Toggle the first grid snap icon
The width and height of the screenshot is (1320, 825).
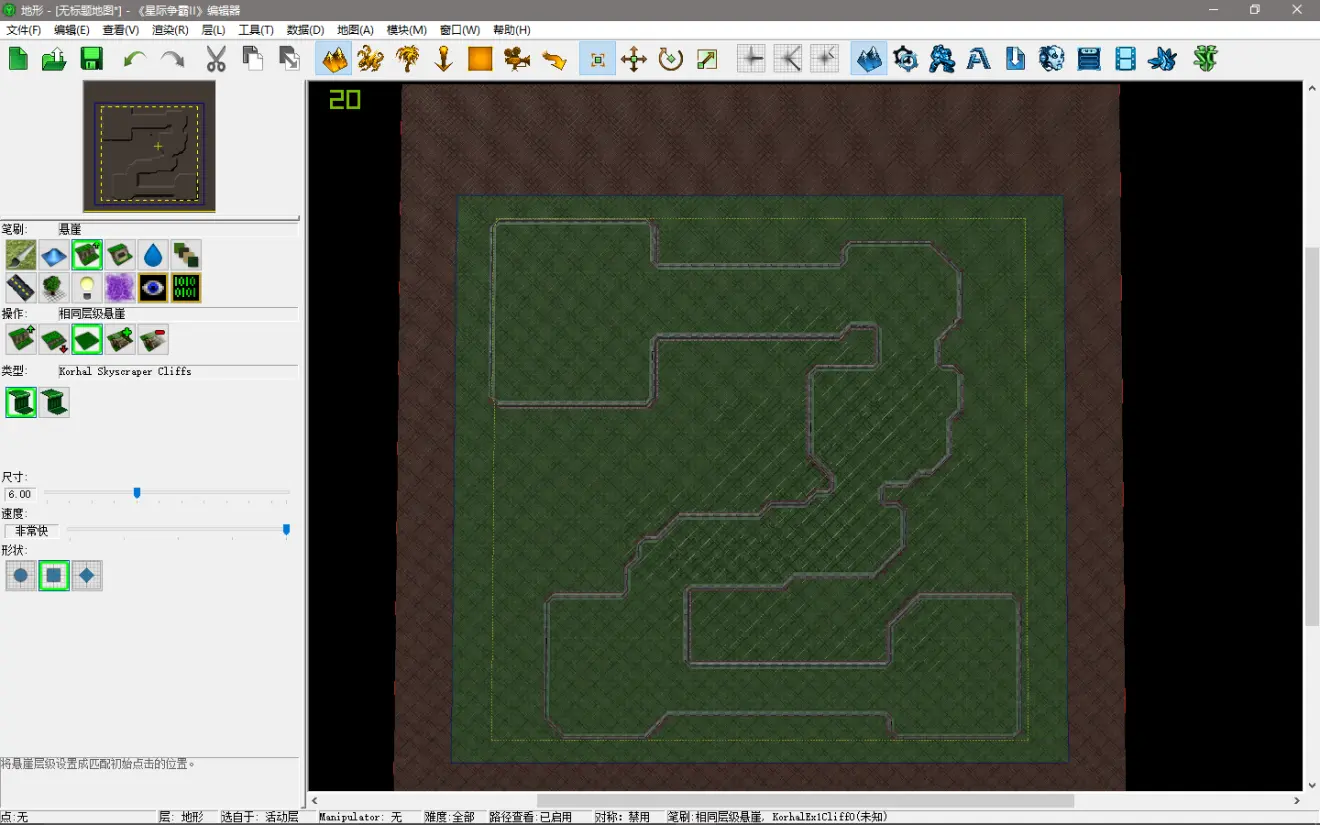click(751, 59)
